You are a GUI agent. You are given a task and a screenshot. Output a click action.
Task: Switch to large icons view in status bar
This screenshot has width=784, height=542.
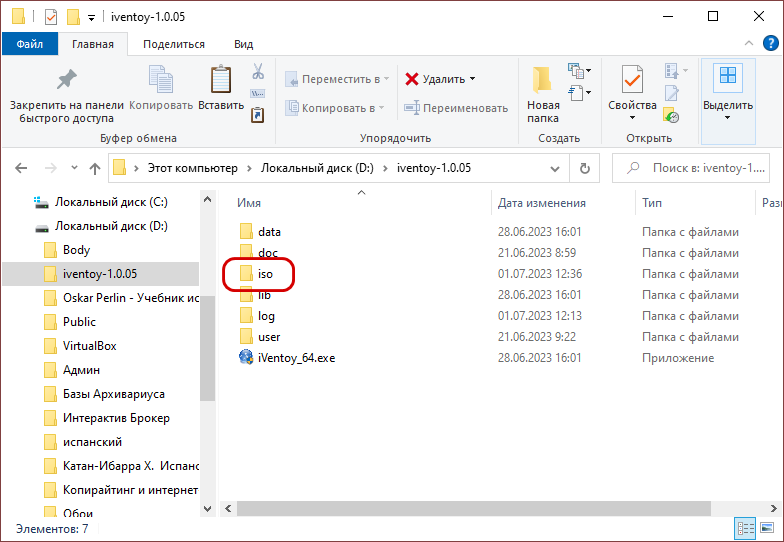tap(767, 528)
